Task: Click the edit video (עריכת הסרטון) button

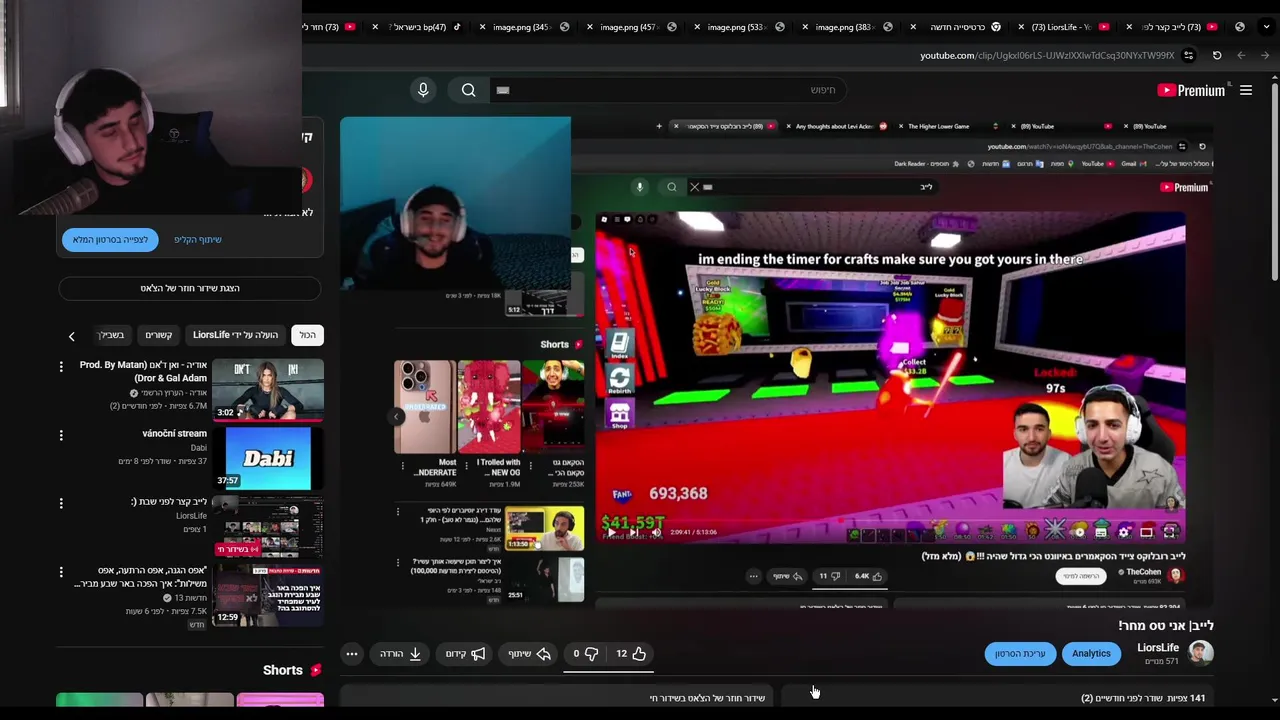Action: point(1020,653)
